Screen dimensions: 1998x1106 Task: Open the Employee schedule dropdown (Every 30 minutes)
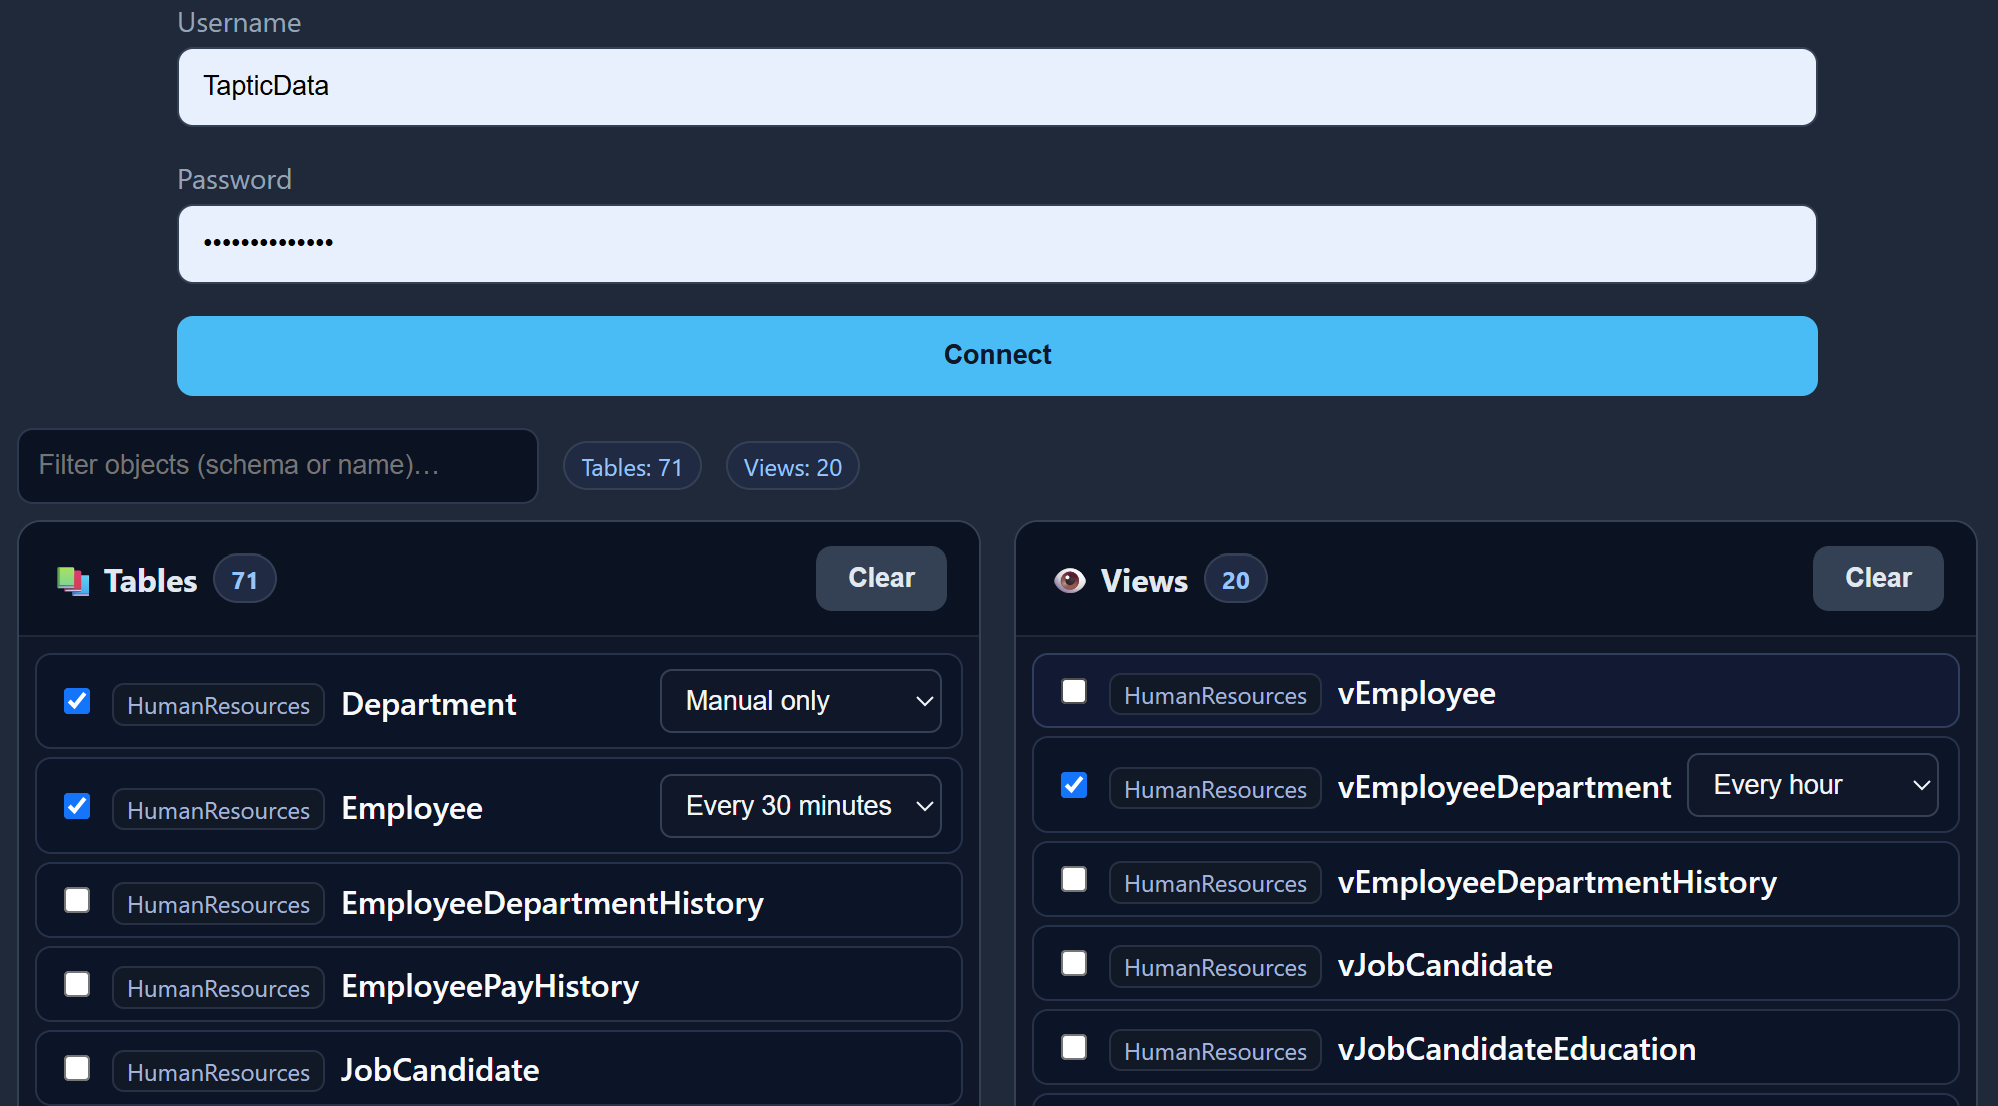pyautogui.click(x=800, y=806)
